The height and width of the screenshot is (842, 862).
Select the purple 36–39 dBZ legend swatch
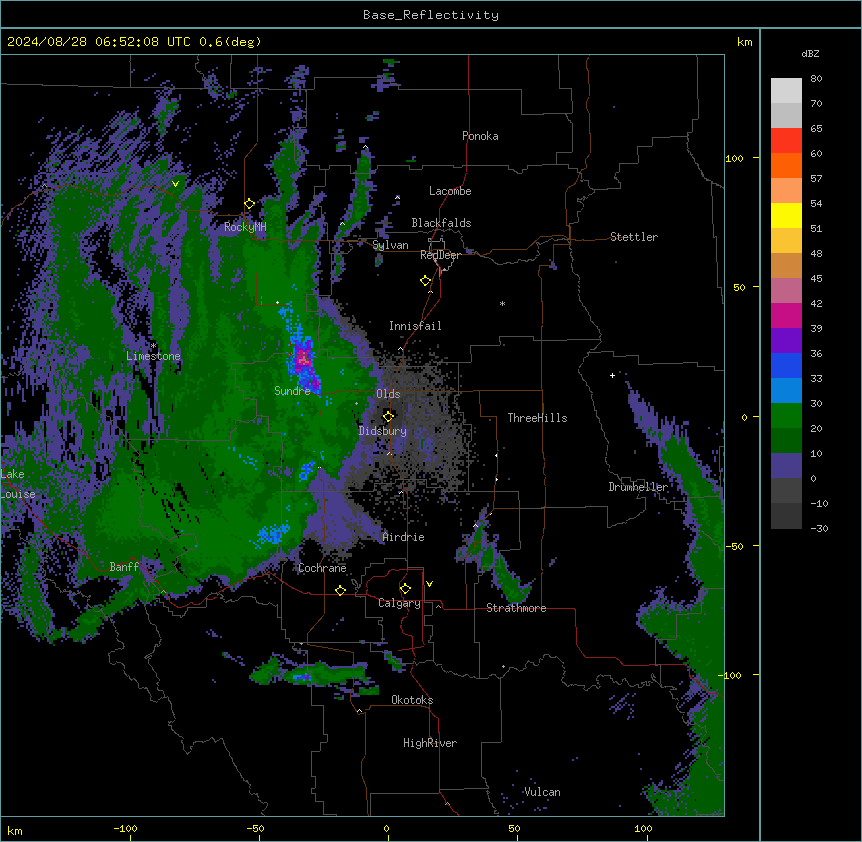(786, 340)
